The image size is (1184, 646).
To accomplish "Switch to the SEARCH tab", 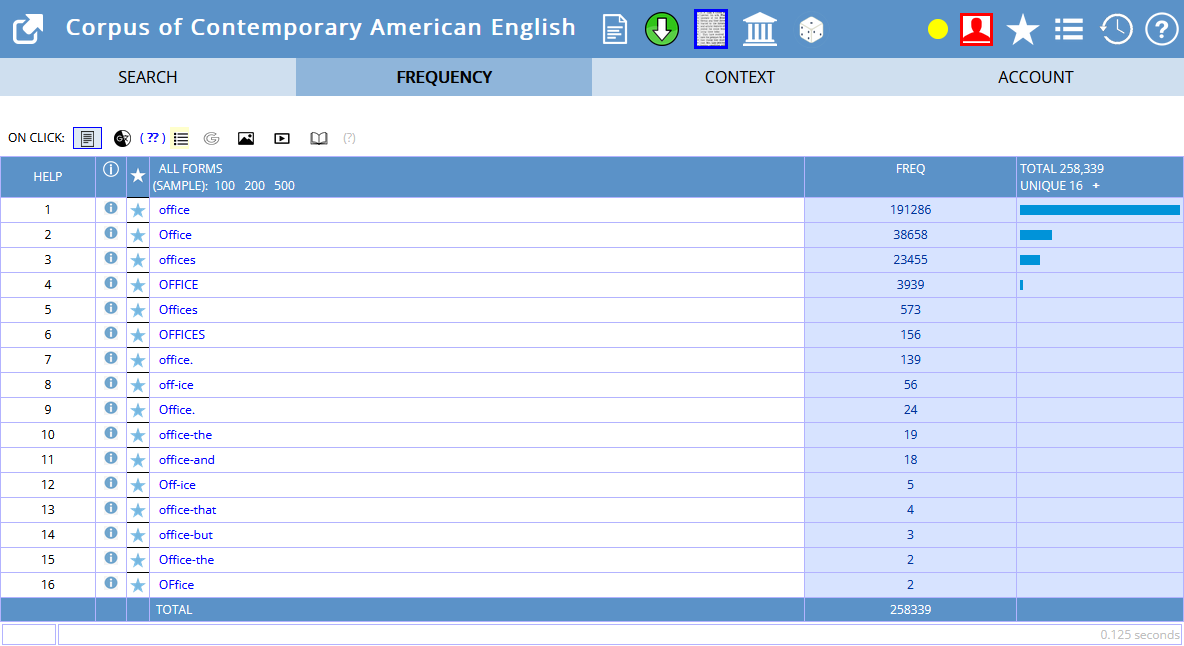I will tap(148, 77).
